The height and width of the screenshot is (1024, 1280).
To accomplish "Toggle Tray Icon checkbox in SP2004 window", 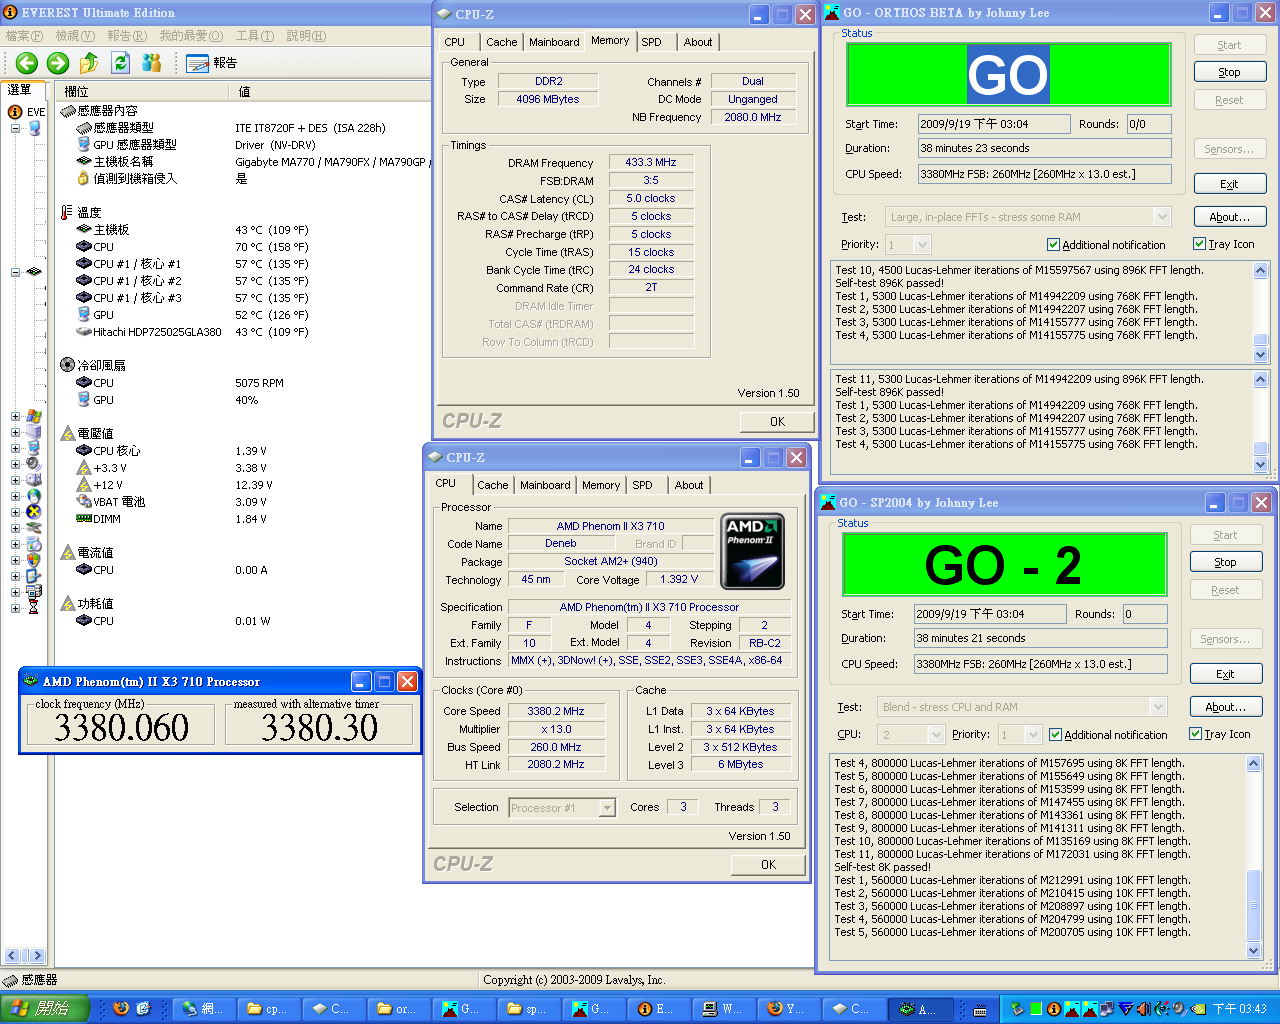I will tap(1195, 734).
